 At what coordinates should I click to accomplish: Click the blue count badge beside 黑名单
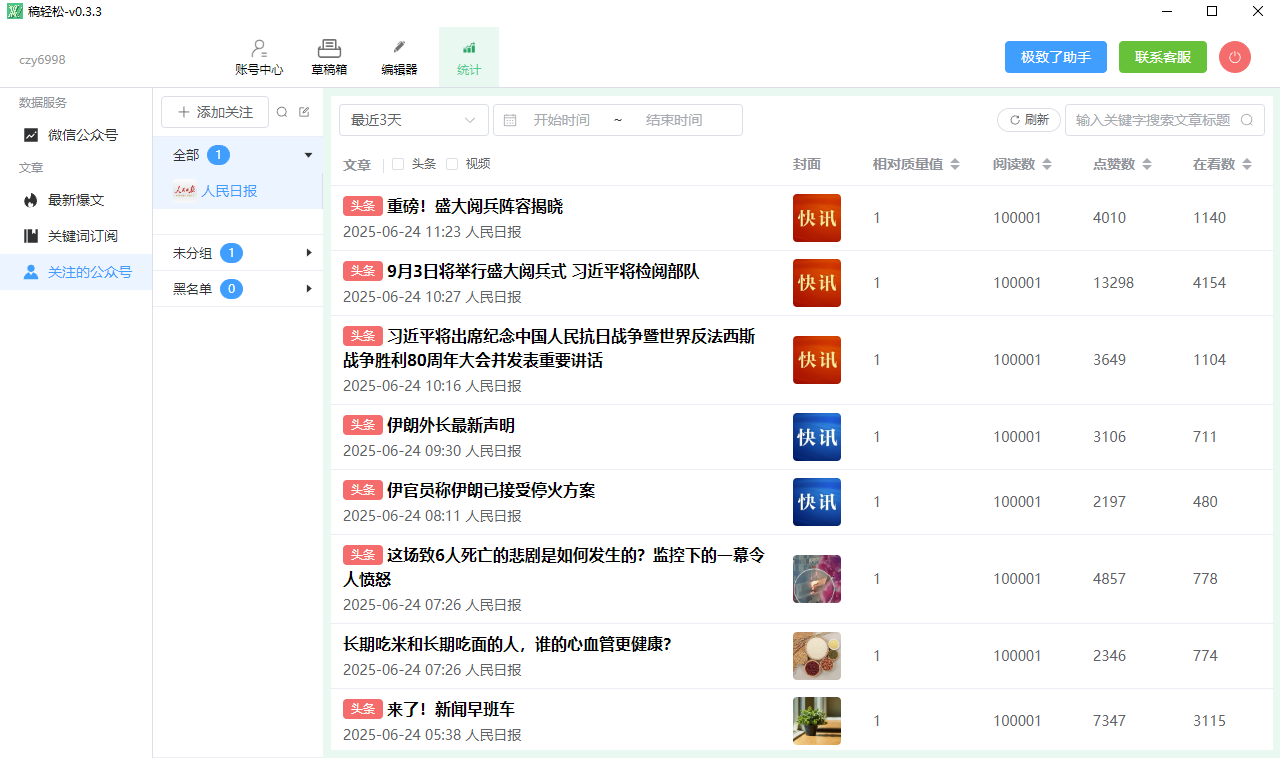pyautogui.click(x=231, y=289)
